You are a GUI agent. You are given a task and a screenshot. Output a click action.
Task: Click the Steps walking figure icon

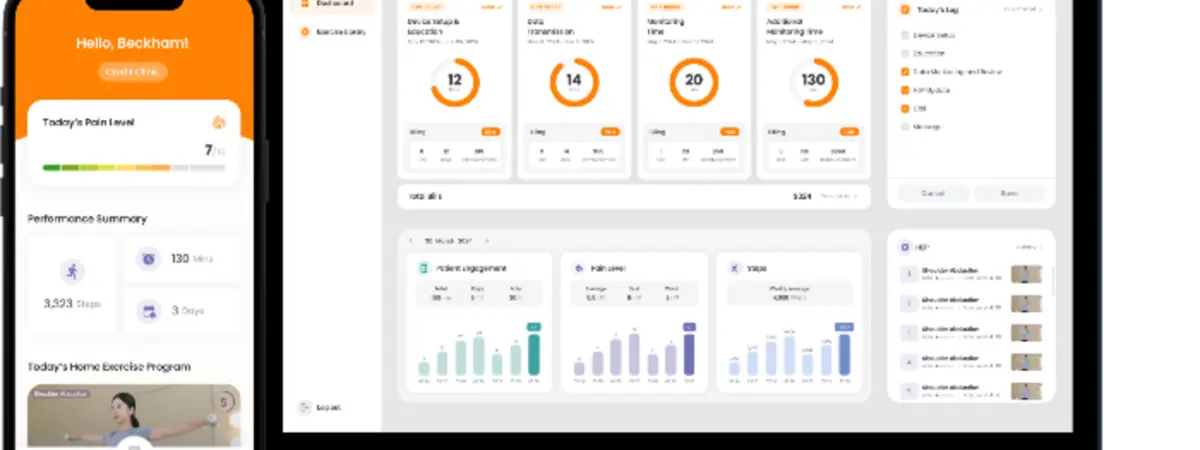[734, 268]
